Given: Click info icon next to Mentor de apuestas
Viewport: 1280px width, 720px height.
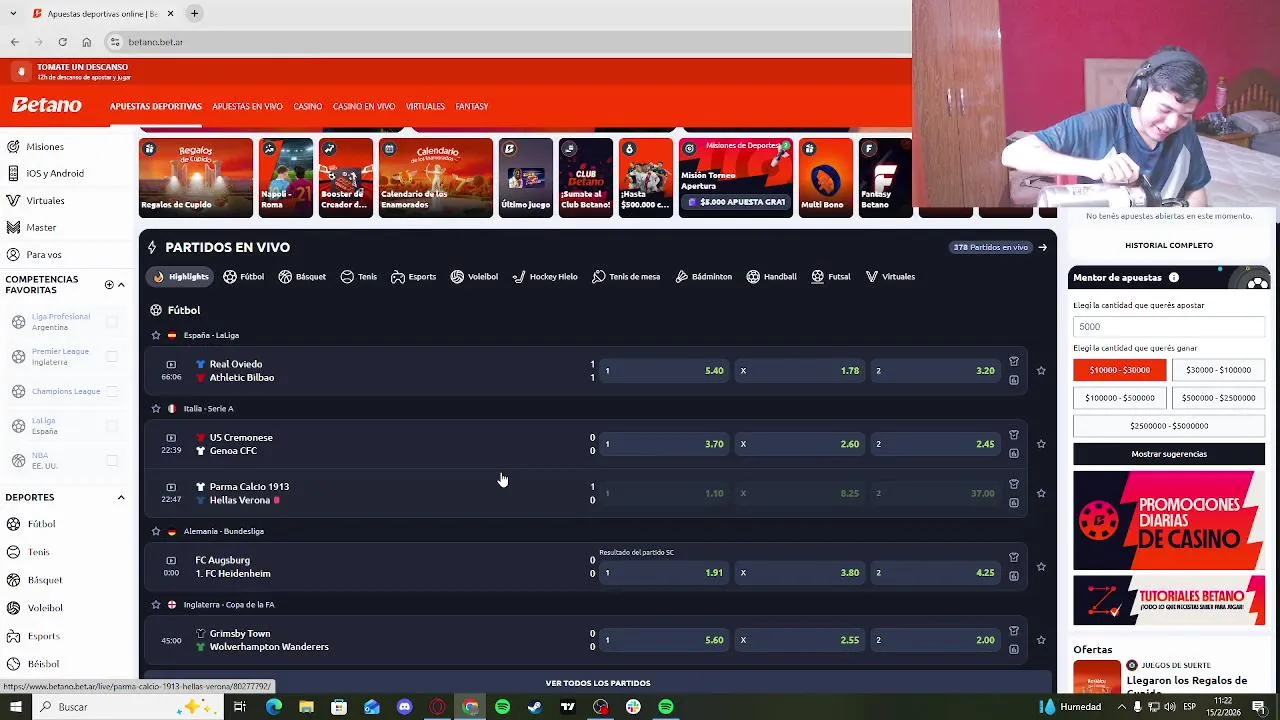Looking at the screenshot, I should (1174, 278).
